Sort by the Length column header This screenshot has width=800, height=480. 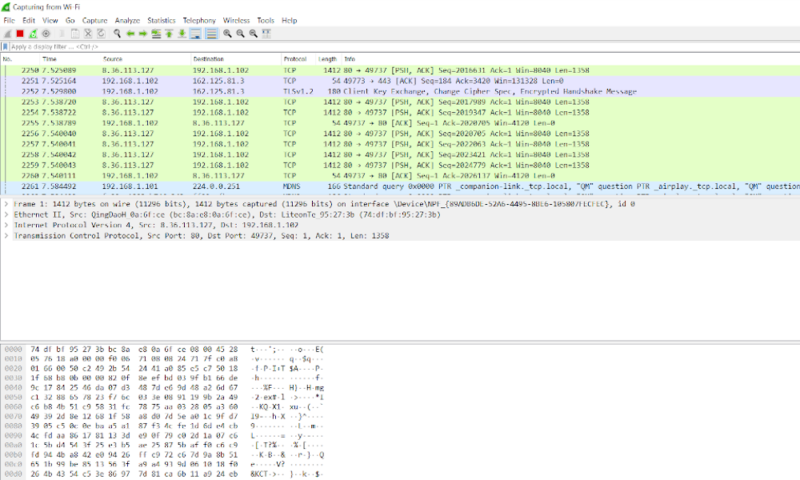(328, 59)
